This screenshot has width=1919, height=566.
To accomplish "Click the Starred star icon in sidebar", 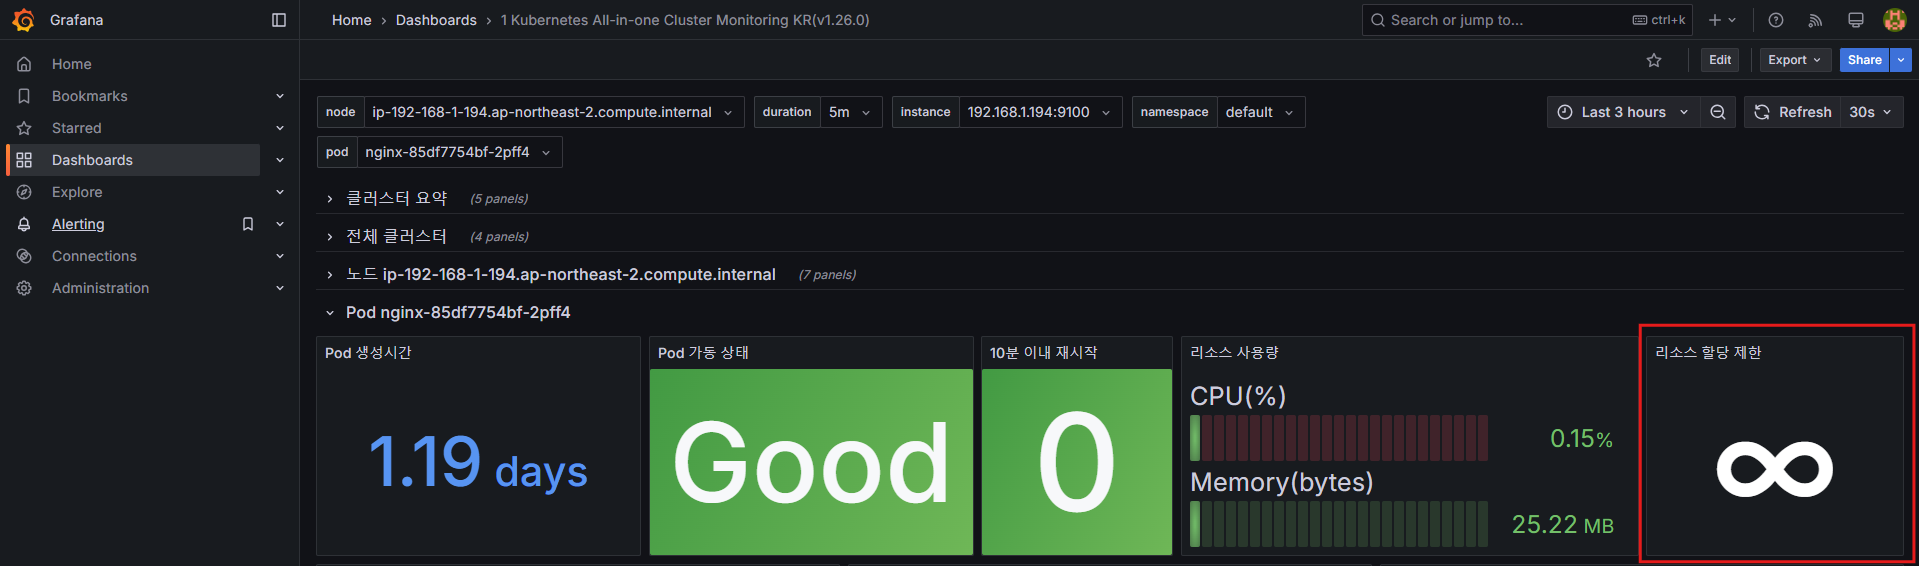I will (x=24, y=128).
